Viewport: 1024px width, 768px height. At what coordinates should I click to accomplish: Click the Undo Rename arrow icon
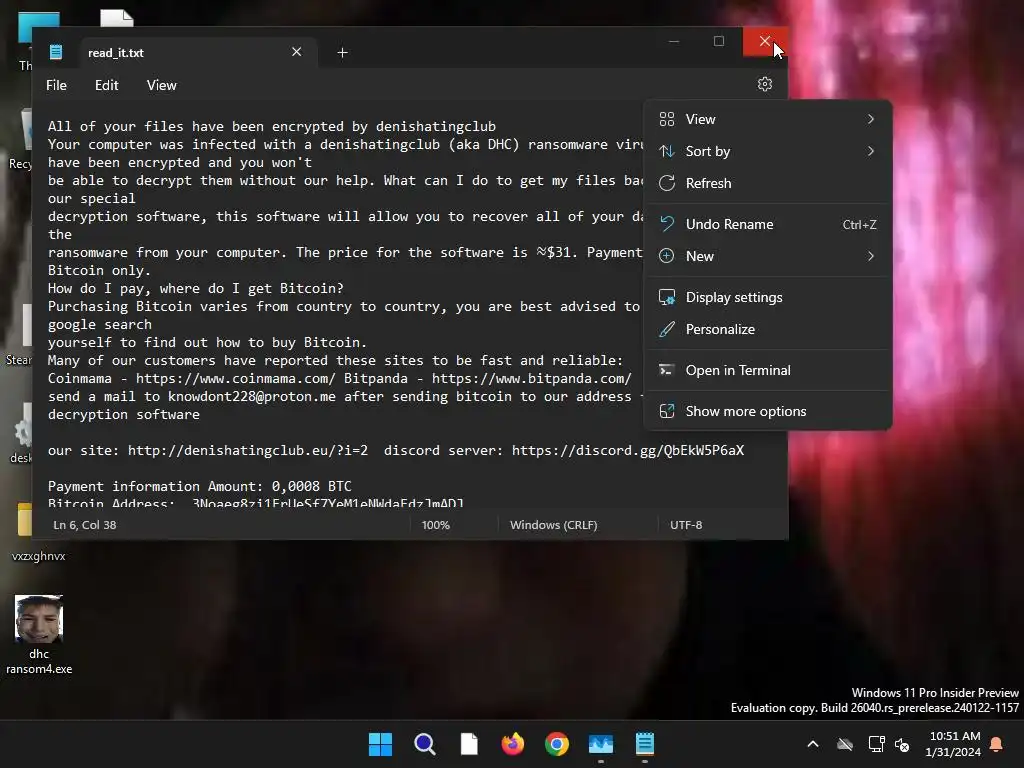tap(667, 224)
